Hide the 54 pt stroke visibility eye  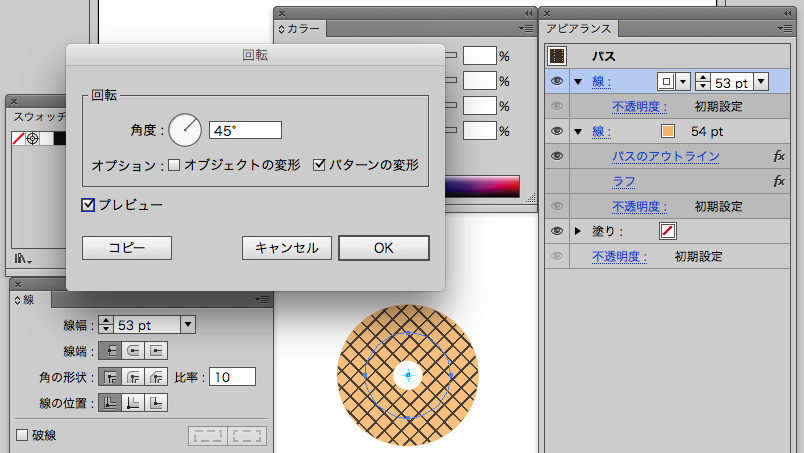(x=556, y=131)
